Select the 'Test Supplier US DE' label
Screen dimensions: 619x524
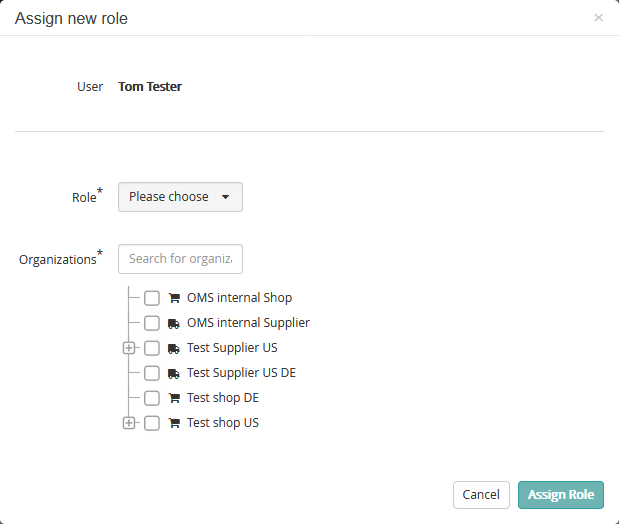242,373
